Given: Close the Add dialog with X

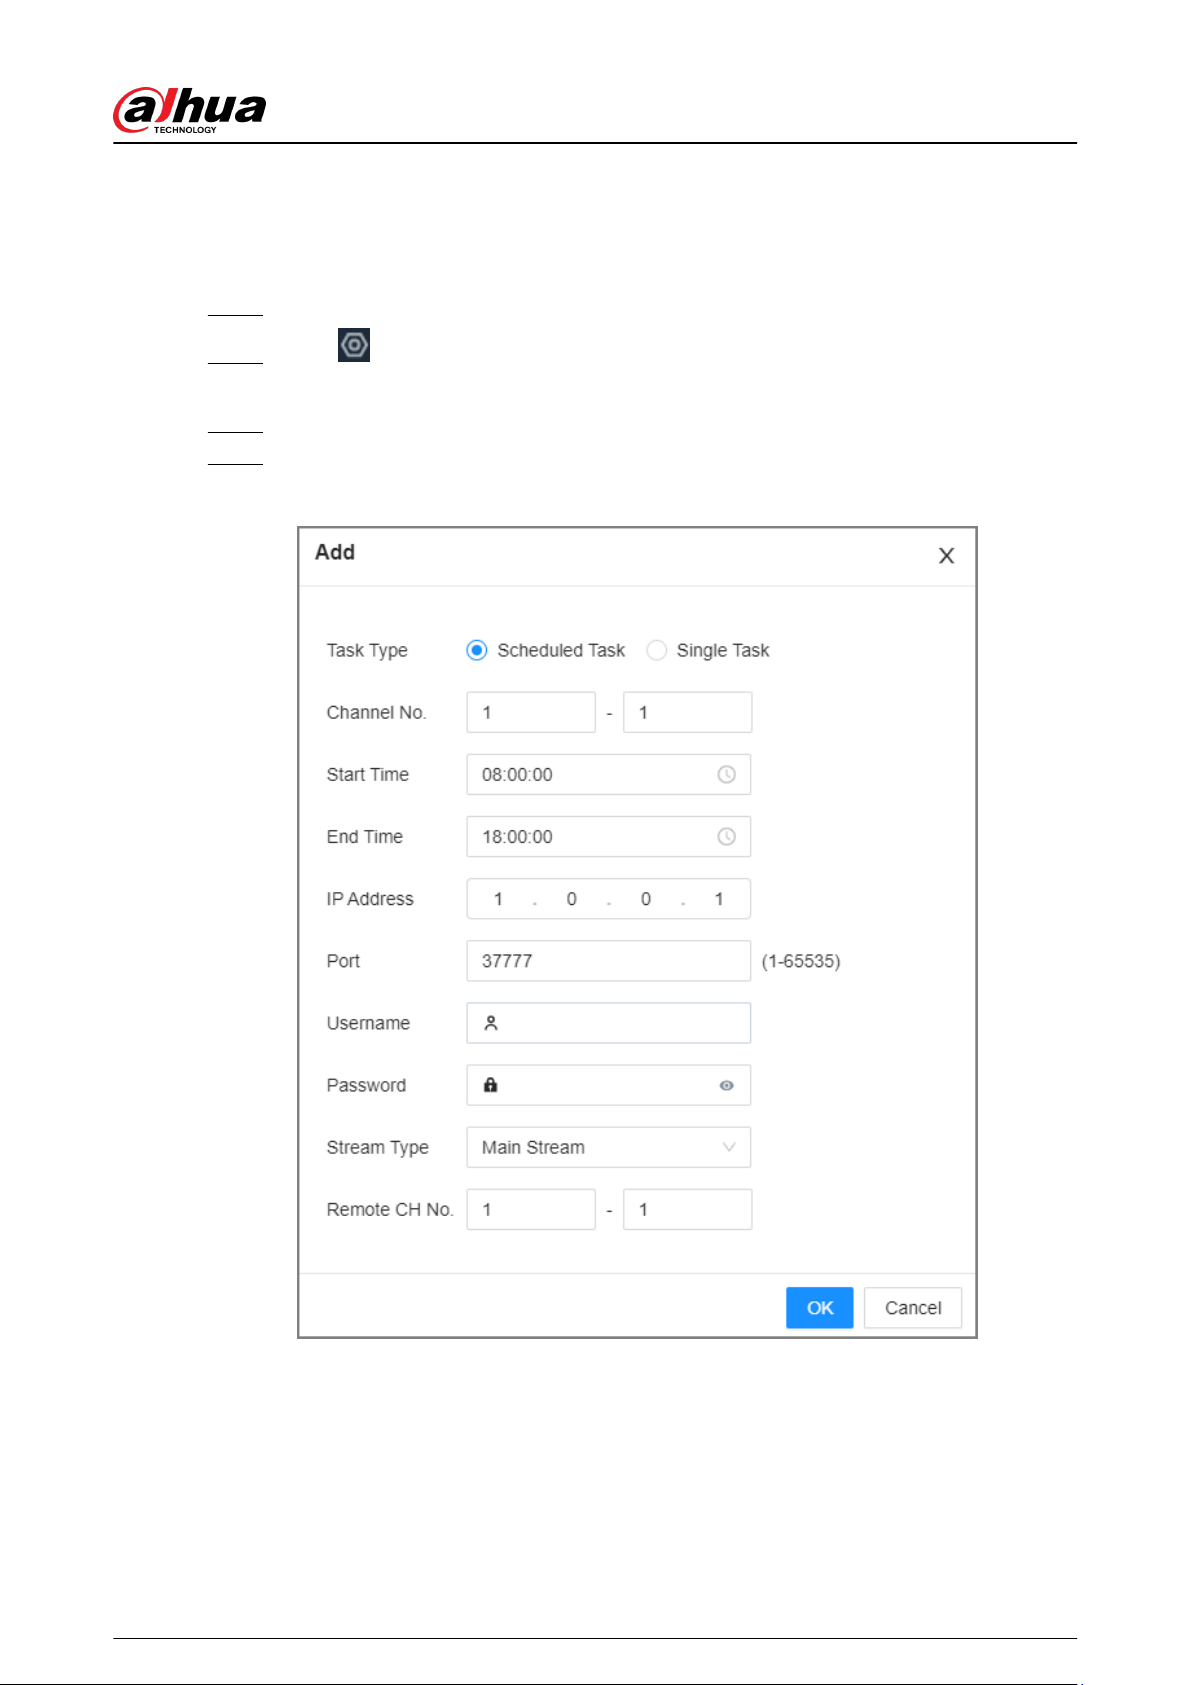Looking at the screenshot, I should [x=946, y=555].
